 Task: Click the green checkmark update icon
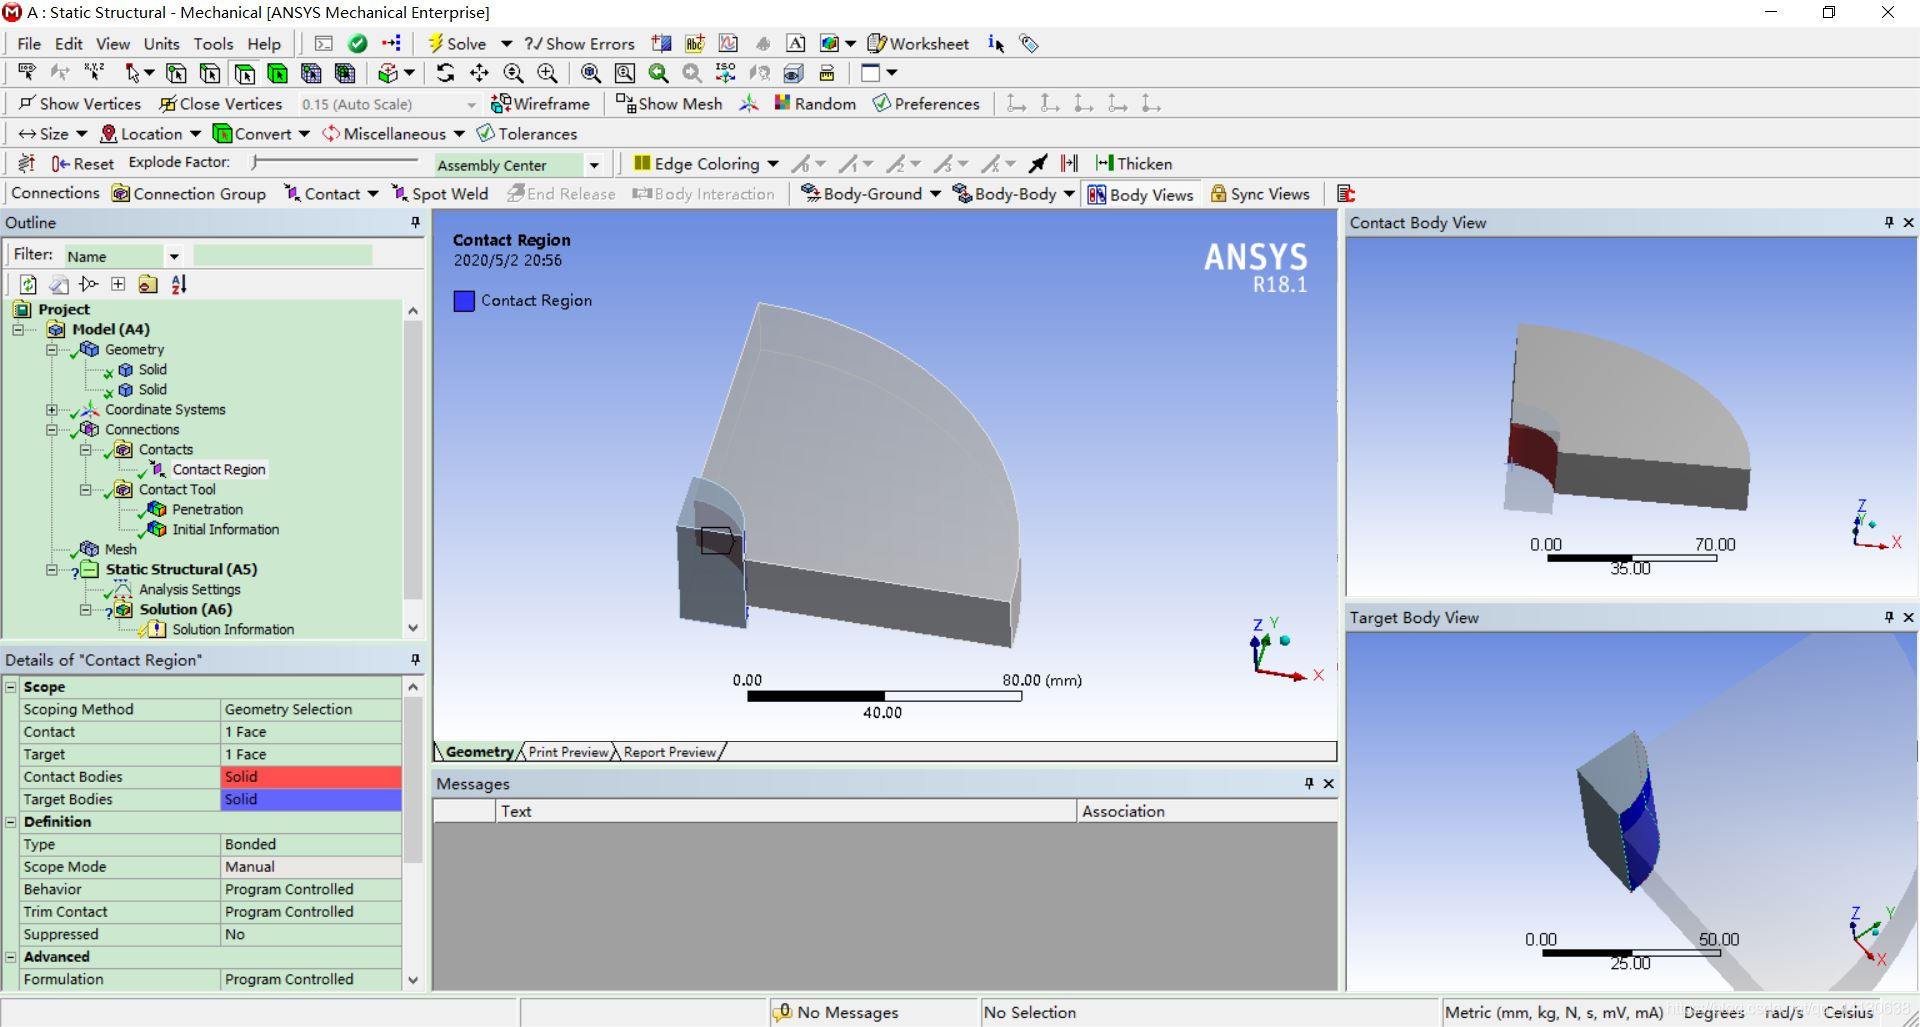point(357,43)
